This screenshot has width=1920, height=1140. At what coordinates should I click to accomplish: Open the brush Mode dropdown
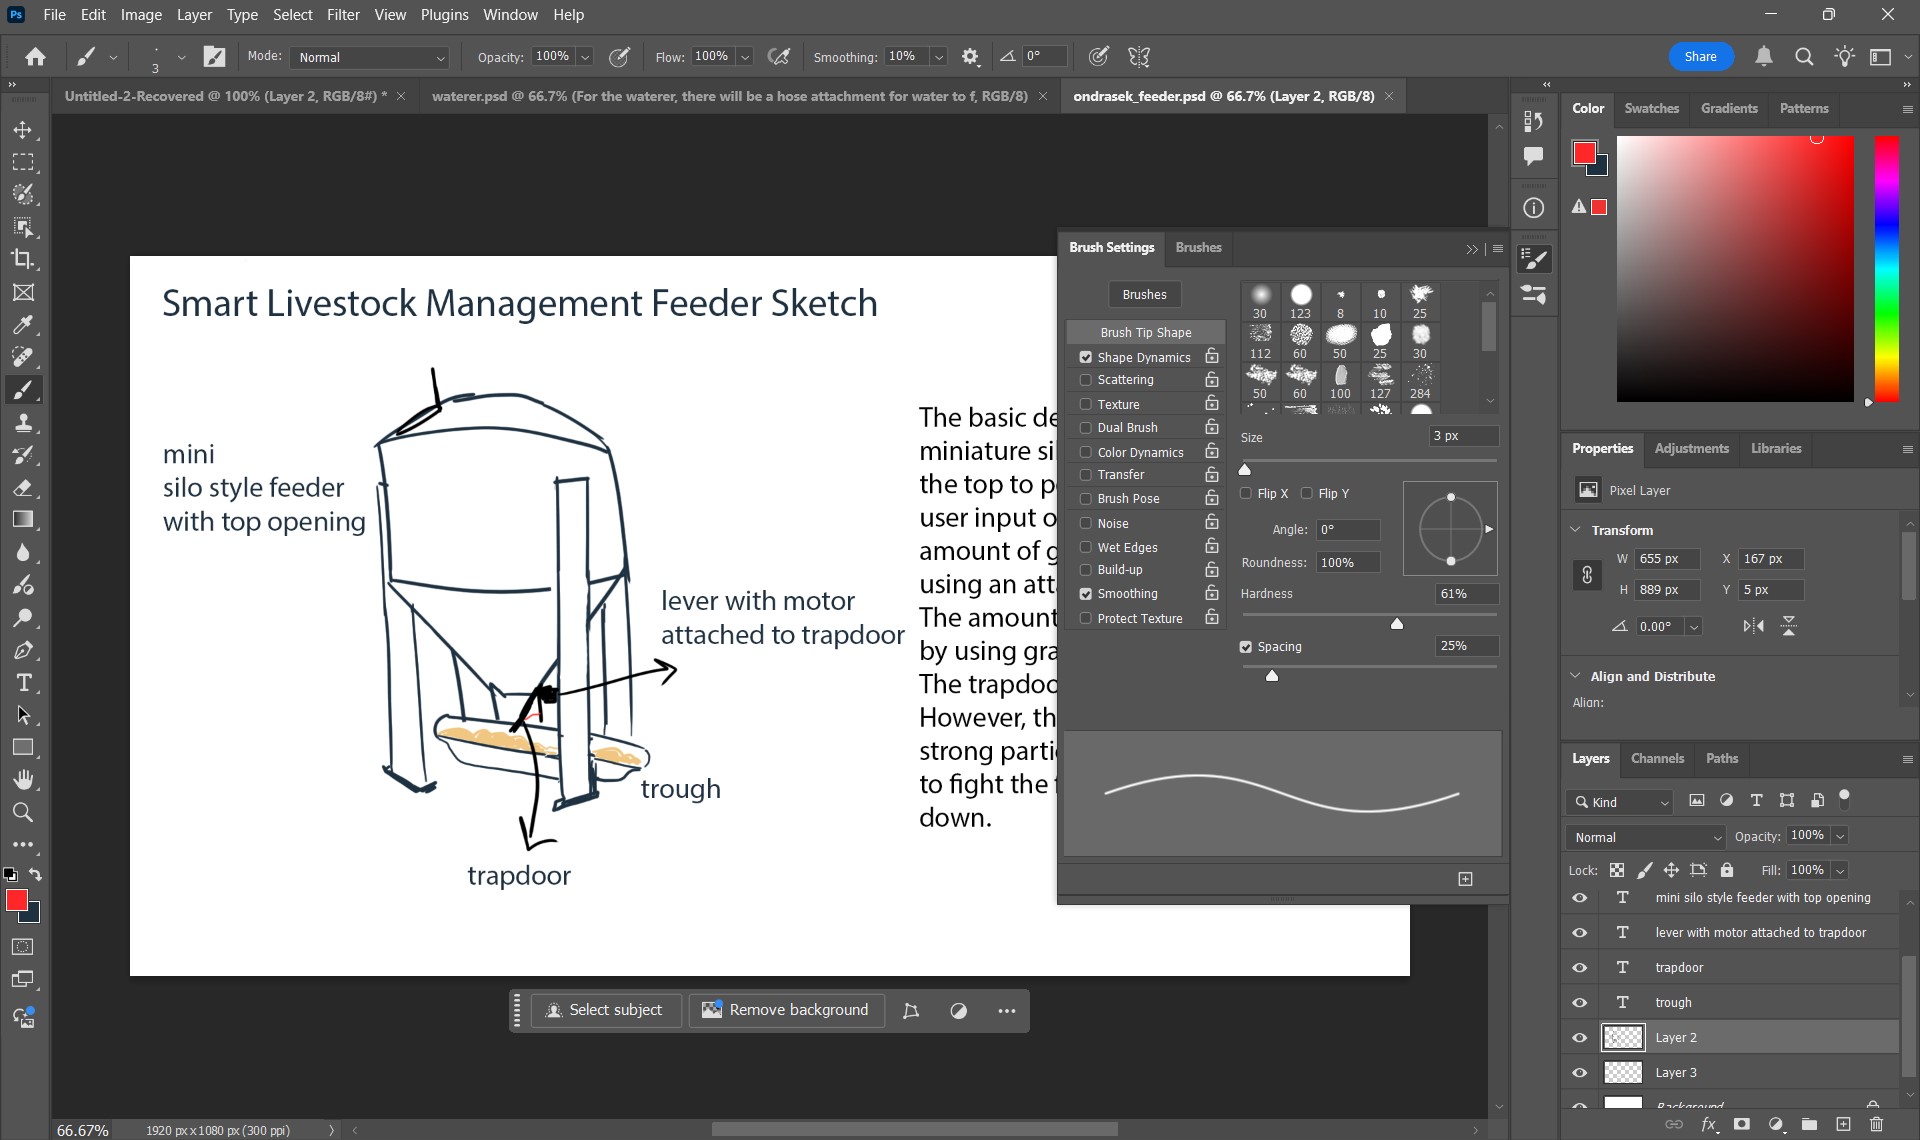(x=369, y=57)
